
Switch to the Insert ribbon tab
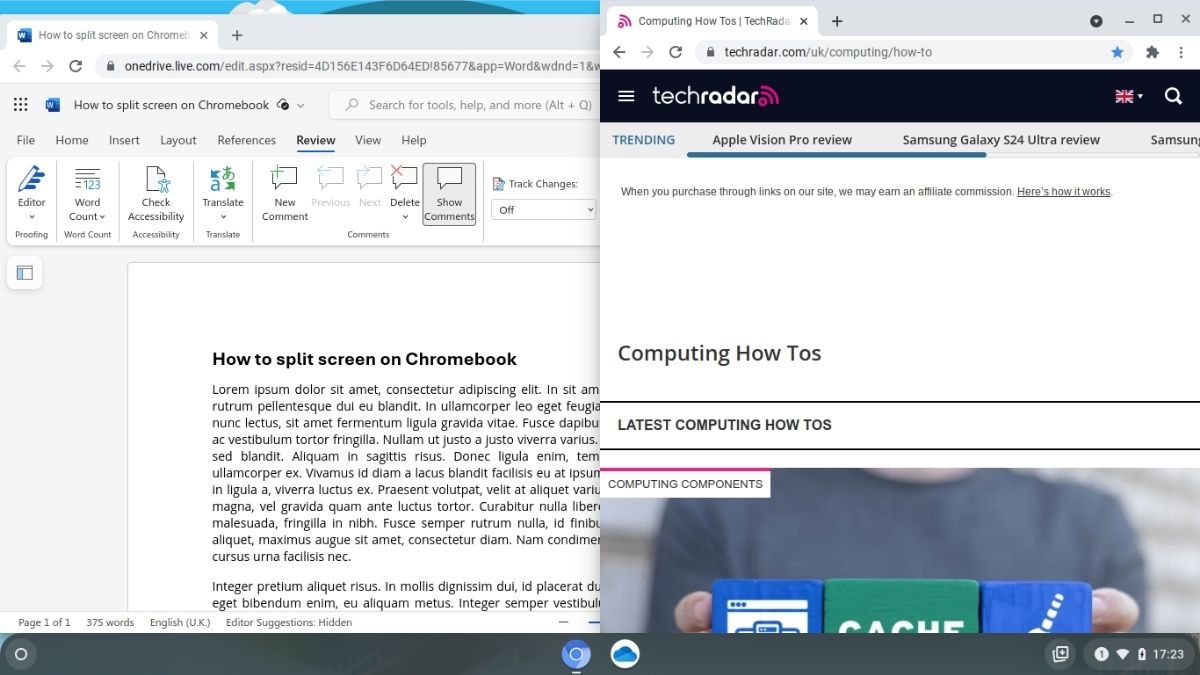point(123,140)
